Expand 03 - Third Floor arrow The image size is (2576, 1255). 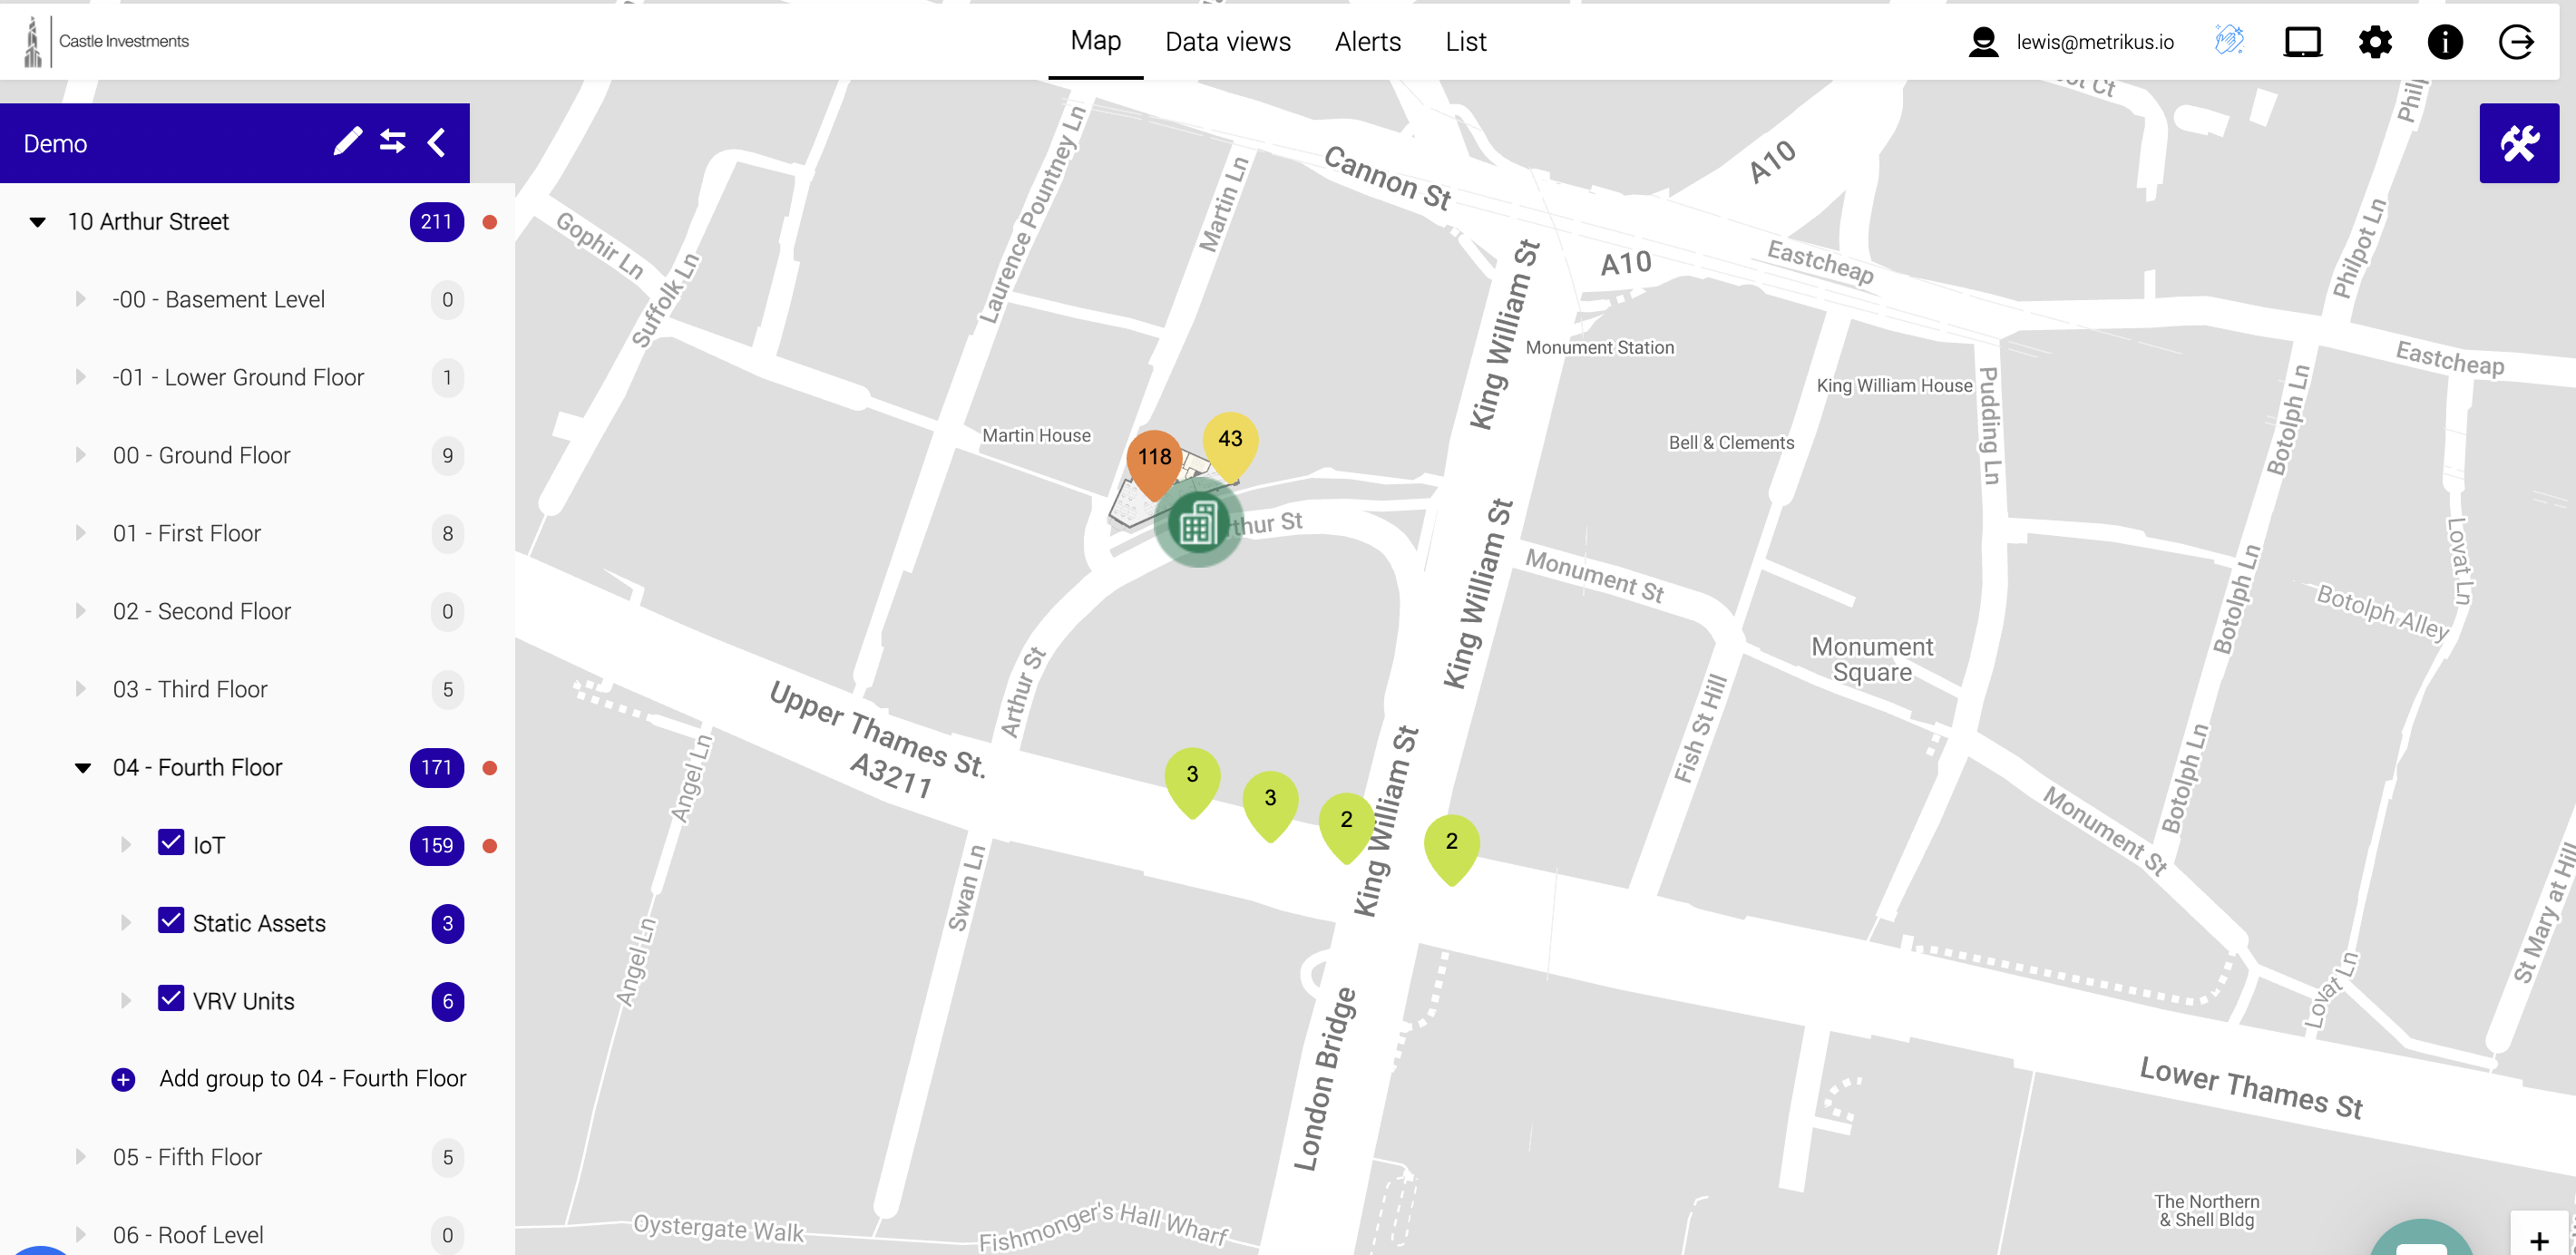[x=81, y=689]
